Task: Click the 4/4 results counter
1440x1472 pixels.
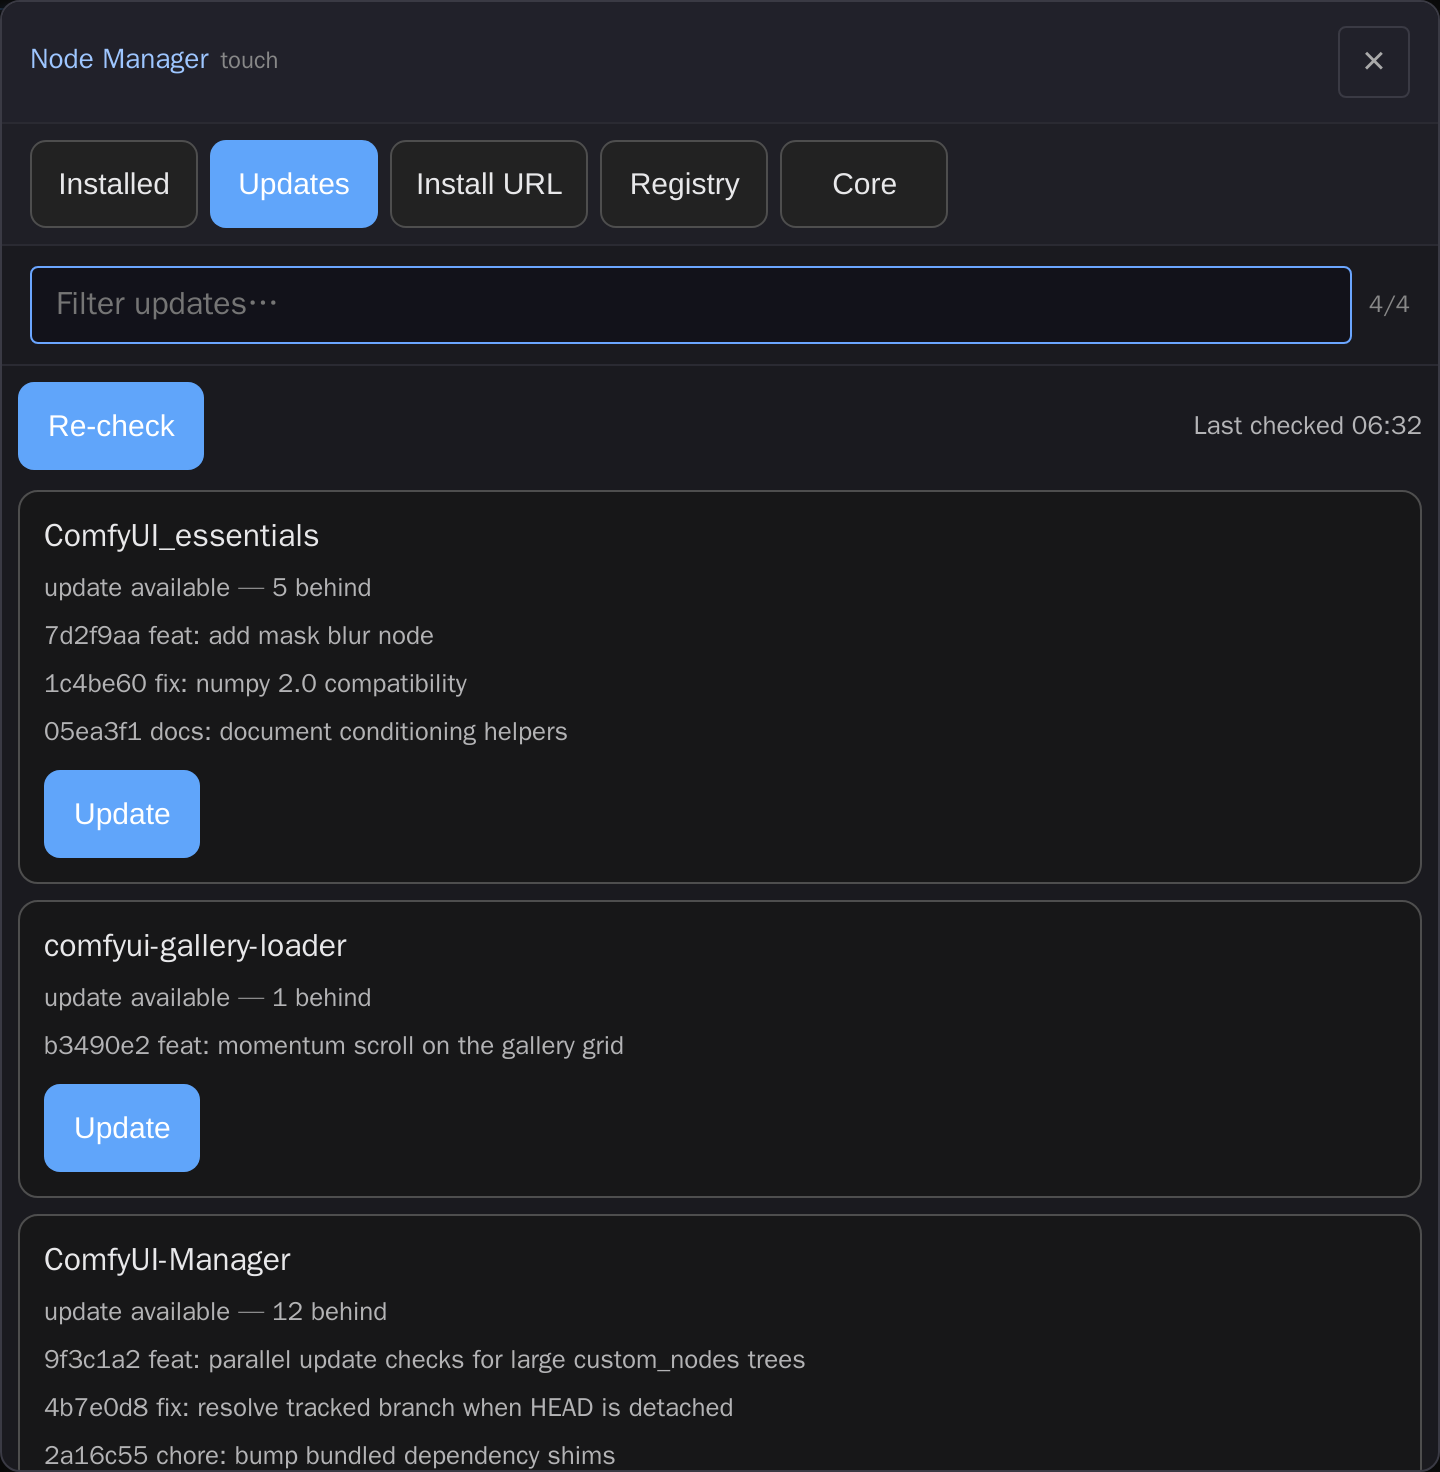Action: click(1389, 305)
